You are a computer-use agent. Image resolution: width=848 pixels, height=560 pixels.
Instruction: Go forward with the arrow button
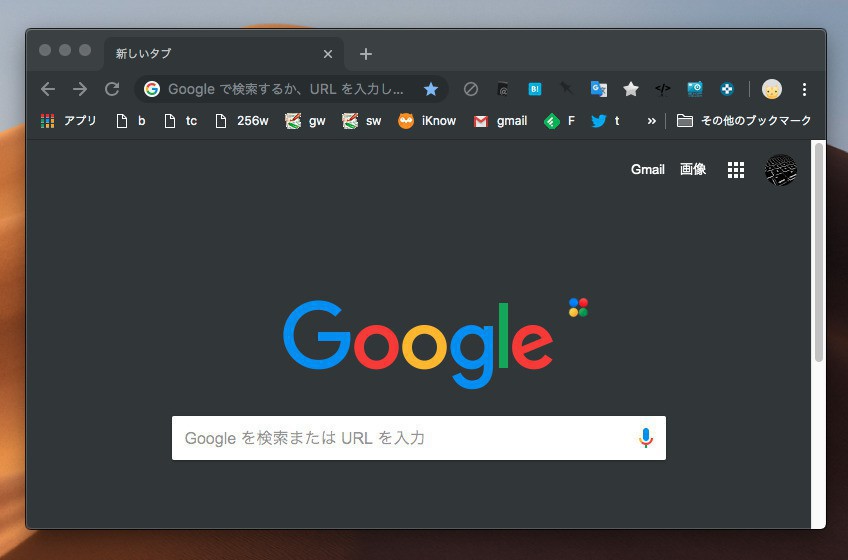(x=80, y=89)
